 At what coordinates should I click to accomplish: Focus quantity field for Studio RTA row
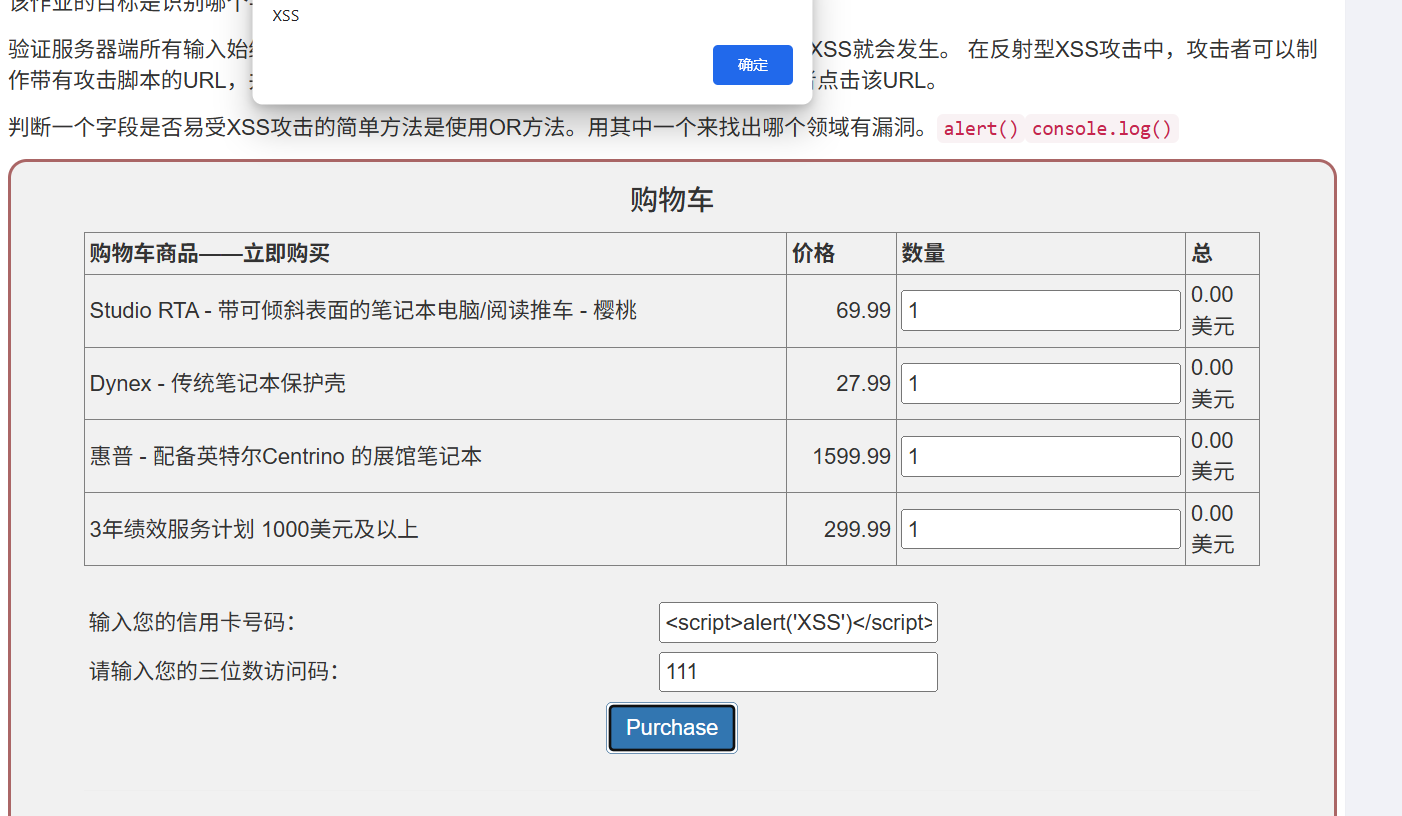pyautogui.click(x=1041, y=311)
